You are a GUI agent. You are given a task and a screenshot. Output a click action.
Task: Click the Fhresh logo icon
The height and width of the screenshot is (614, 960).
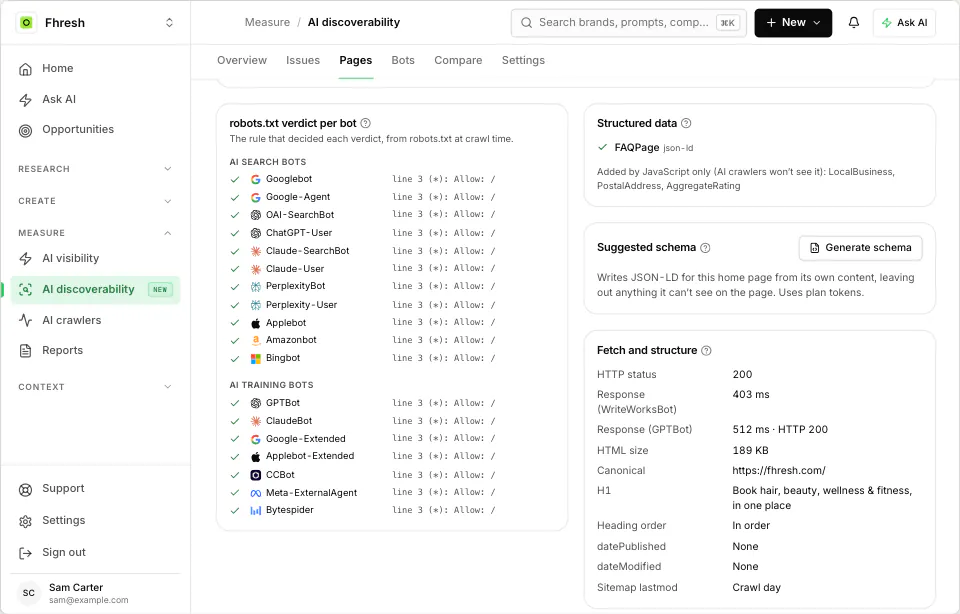(x=26, y=23)
